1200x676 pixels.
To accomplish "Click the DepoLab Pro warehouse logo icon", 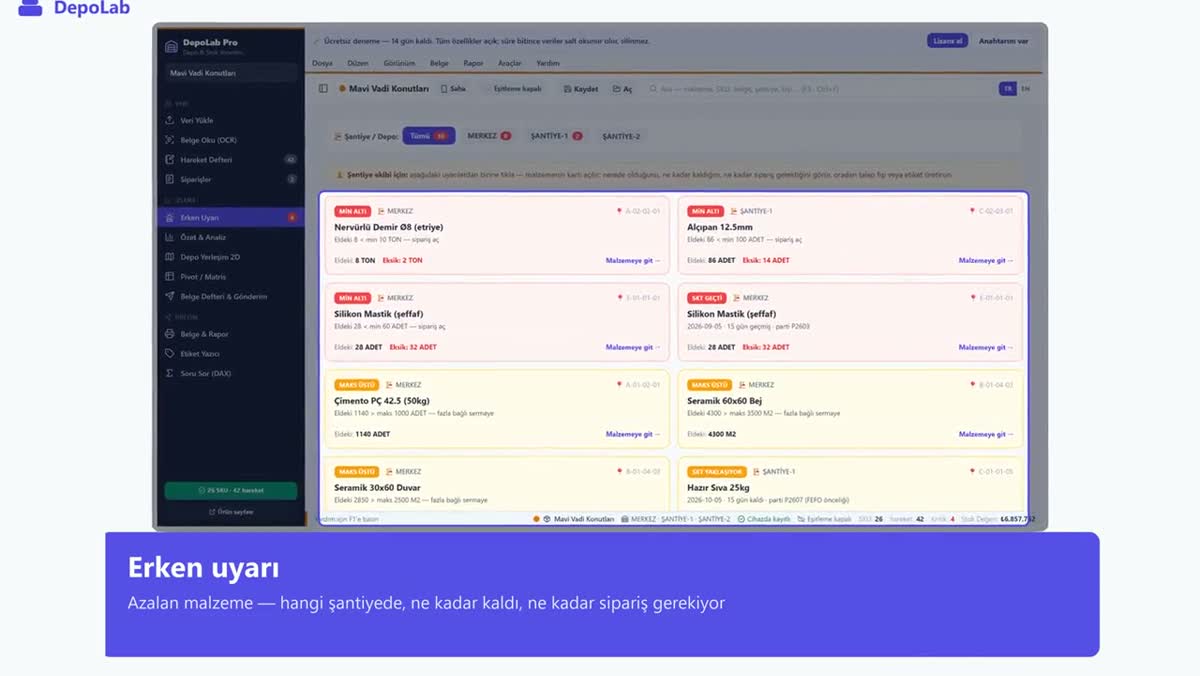I will tap(170, 46).
